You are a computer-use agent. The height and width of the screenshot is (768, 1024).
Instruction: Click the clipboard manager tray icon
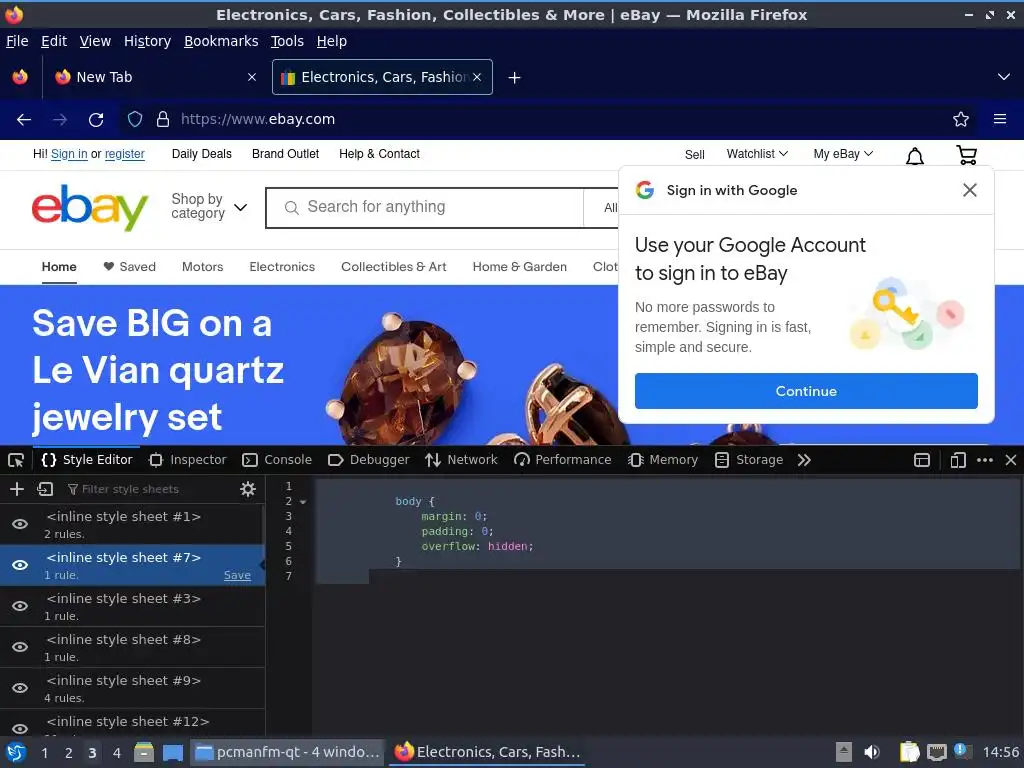tap(909, 752)
